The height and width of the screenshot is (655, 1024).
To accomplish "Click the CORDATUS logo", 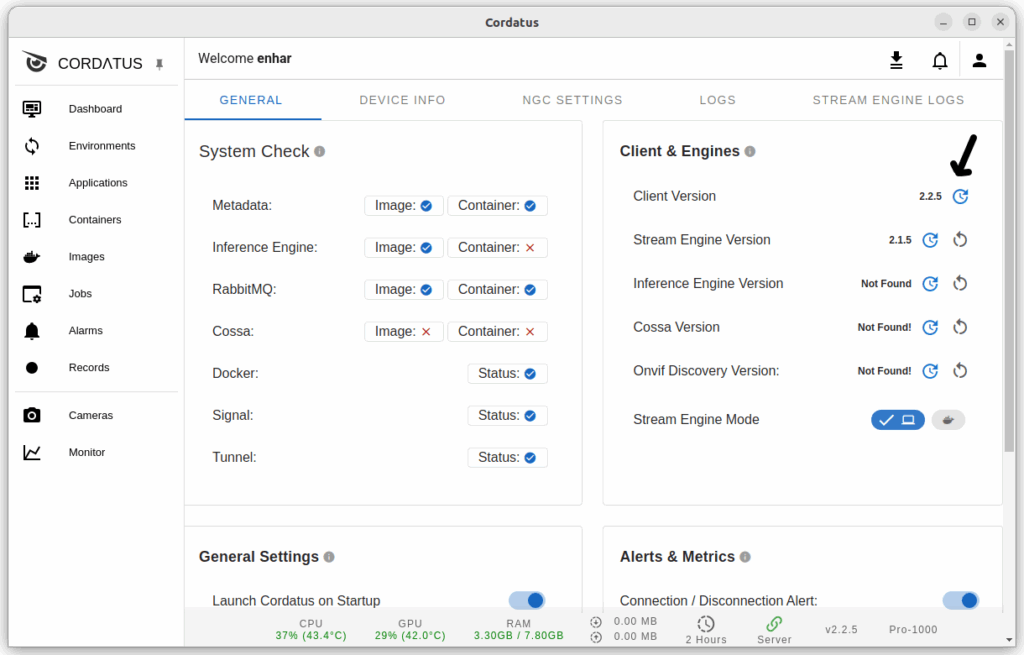I will click(82, 63).
